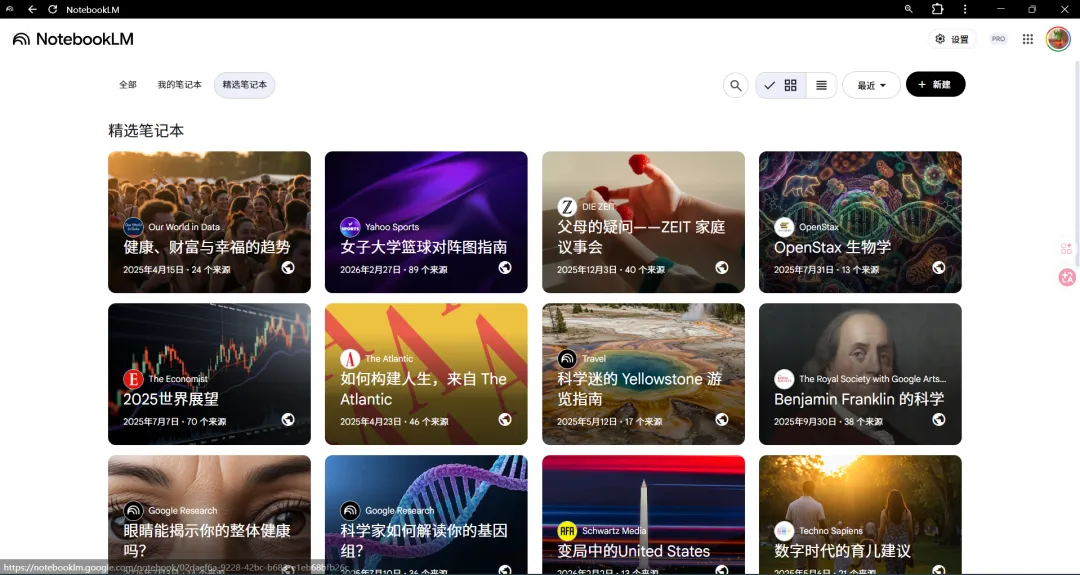Image resolution: width=1080 pixels, height=575 pixels.
Task: Click globe icon on 2025世界展望 card
Action: 288,419
